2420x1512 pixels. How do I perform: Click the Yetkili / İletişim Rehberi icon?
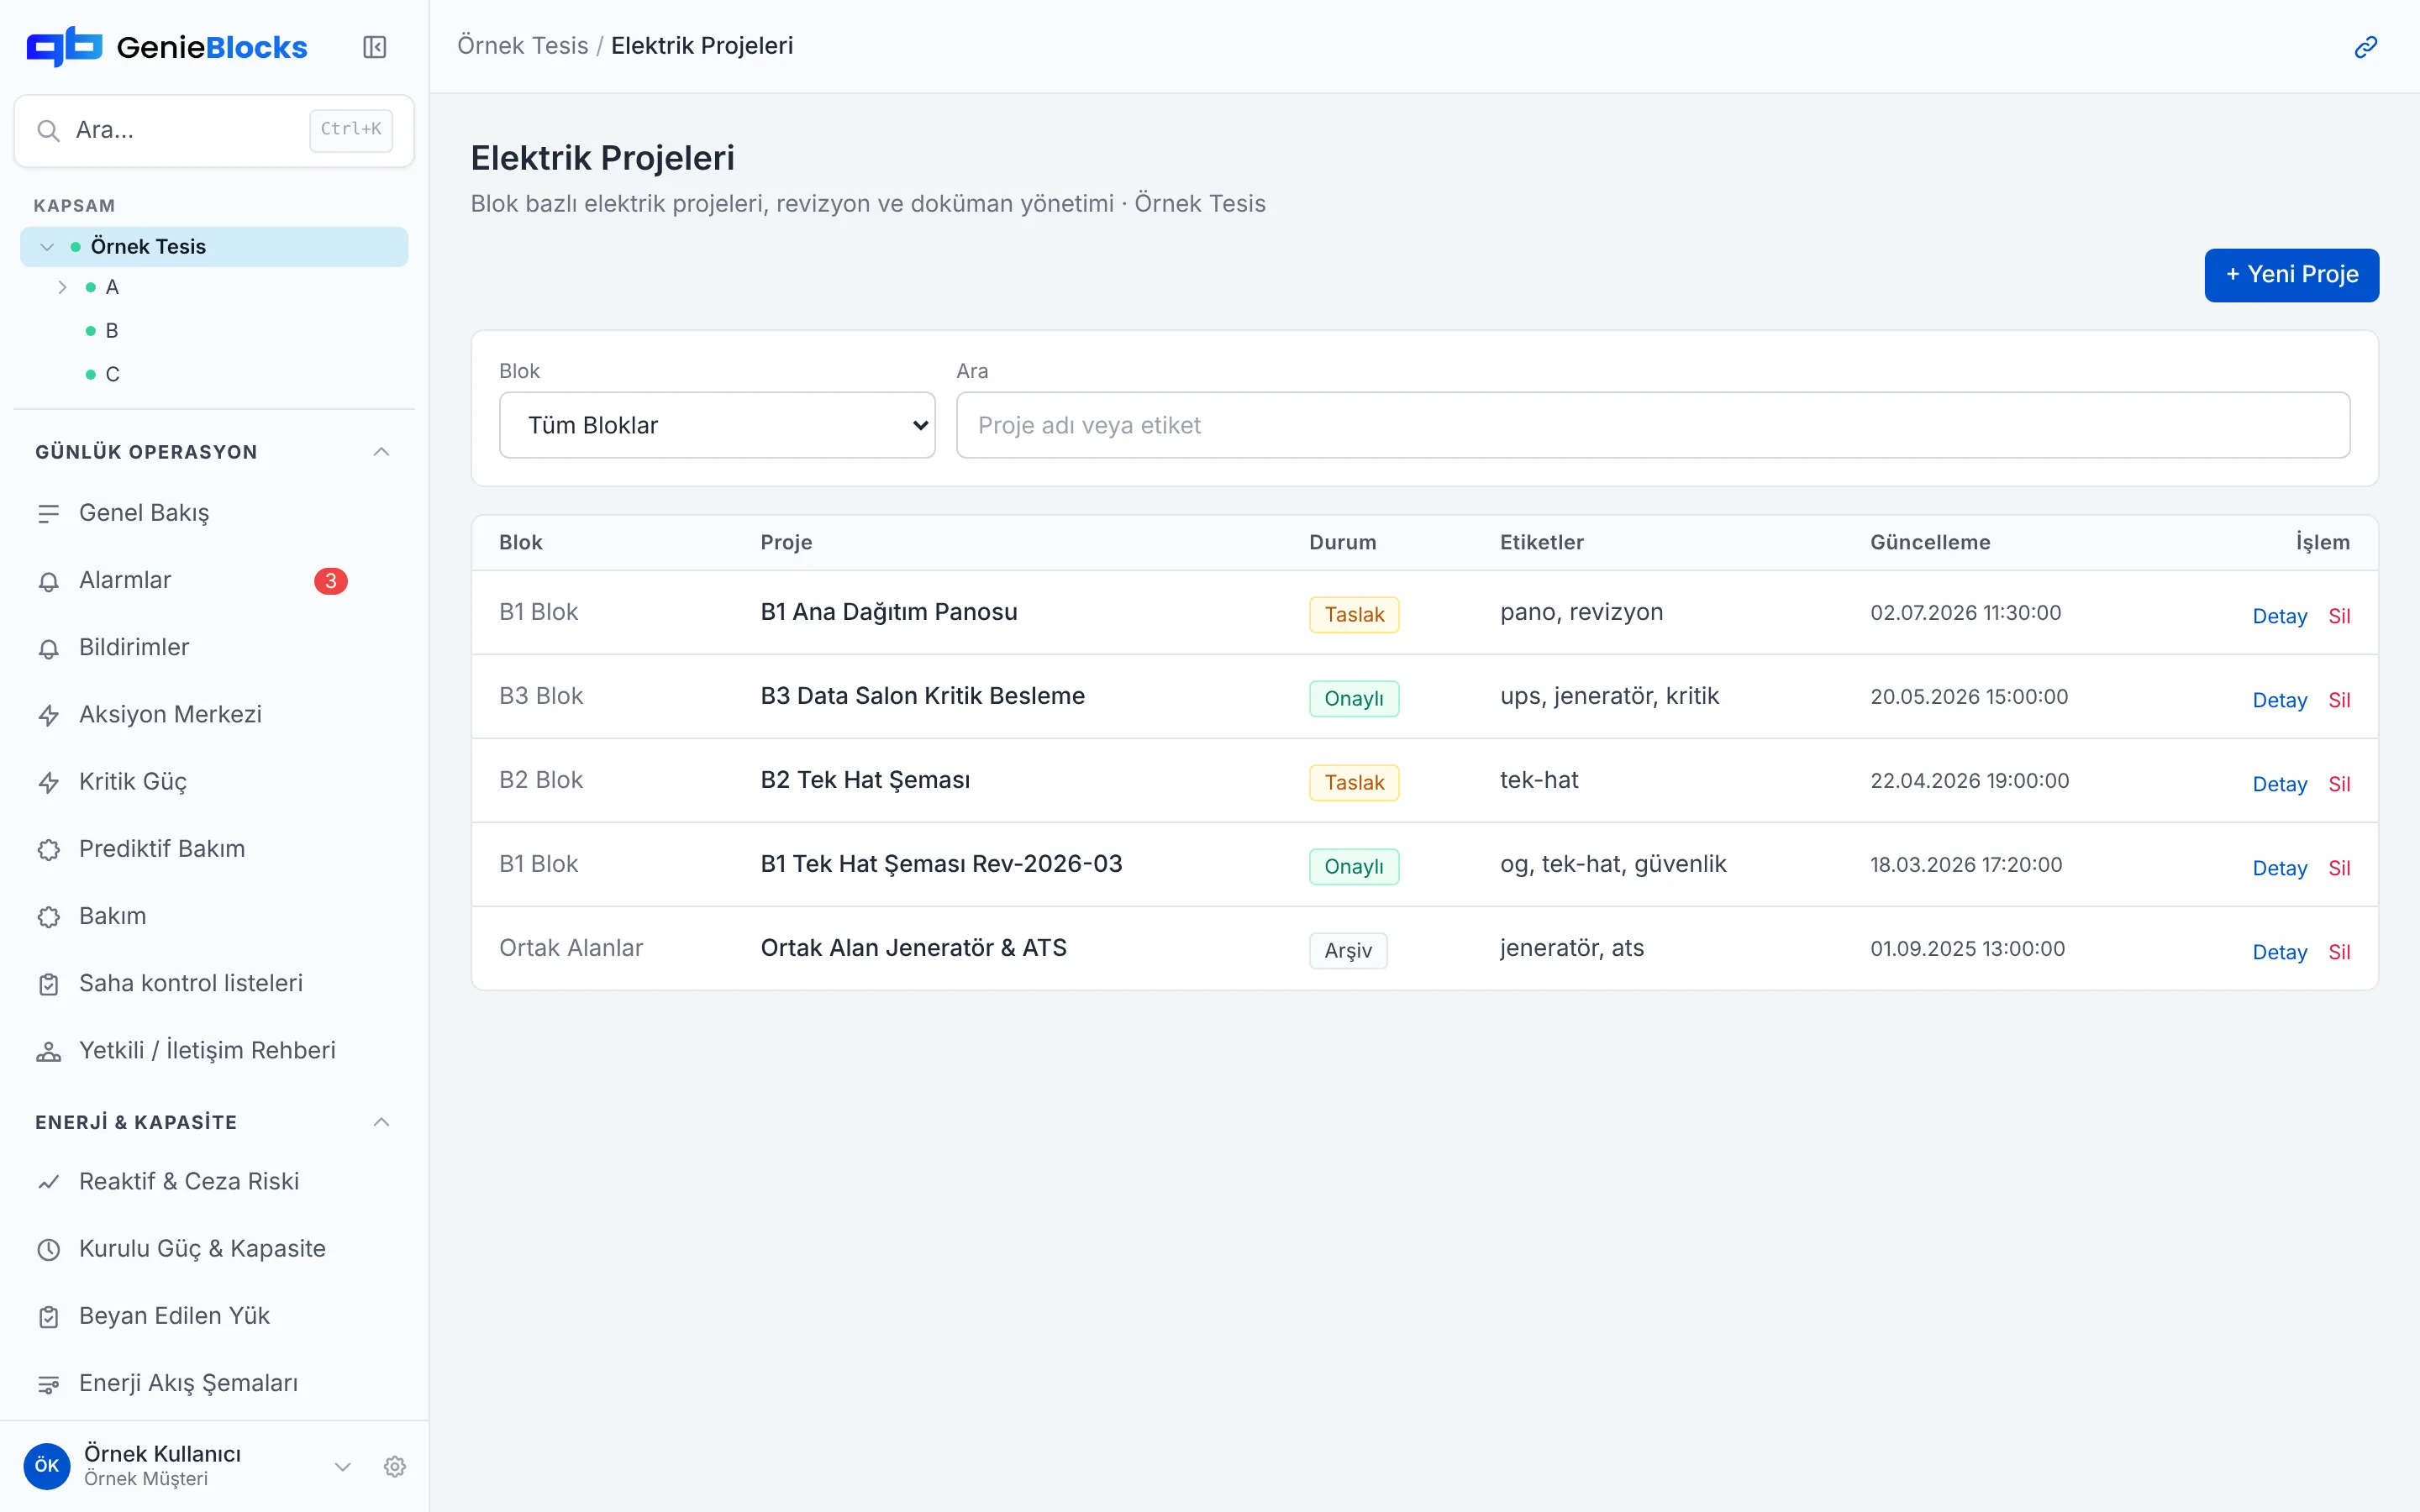pos(48,1051)
